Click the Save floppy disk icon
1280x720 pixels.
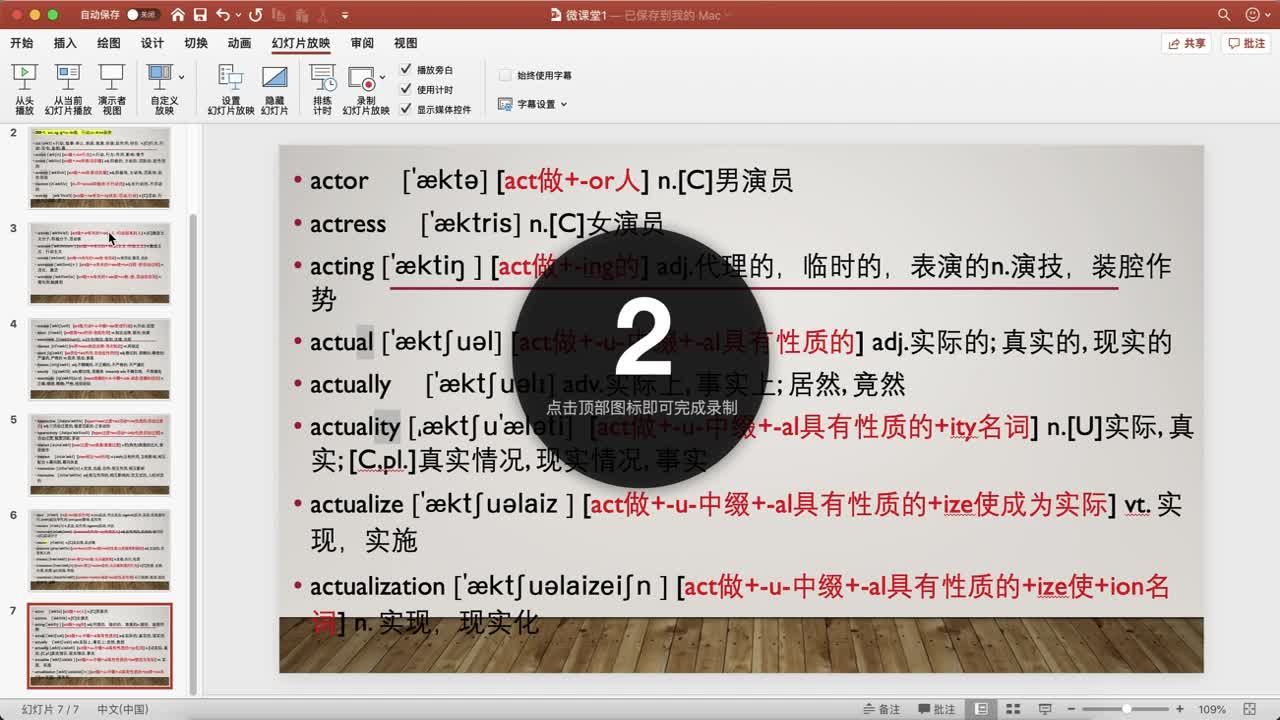coord(200,15)
